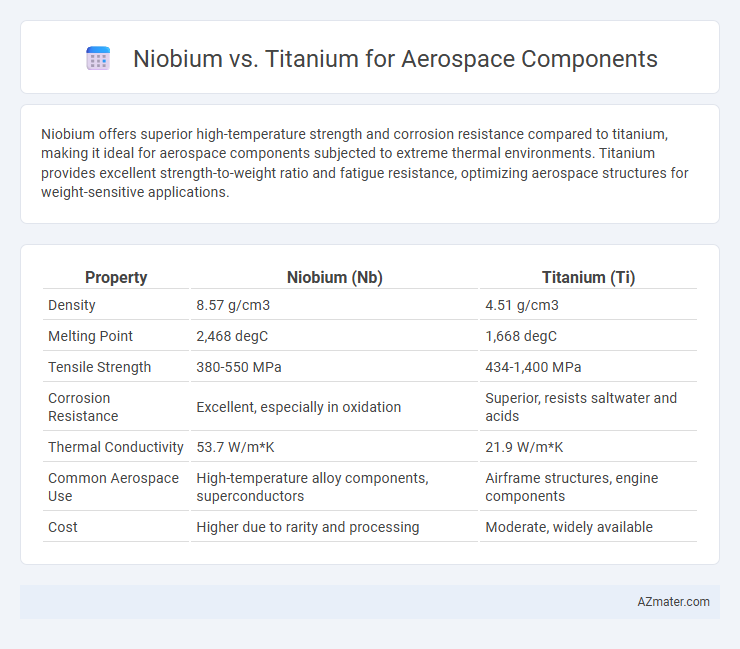Click the 'Tensile Strength' row label

click(x=100, y=367)
